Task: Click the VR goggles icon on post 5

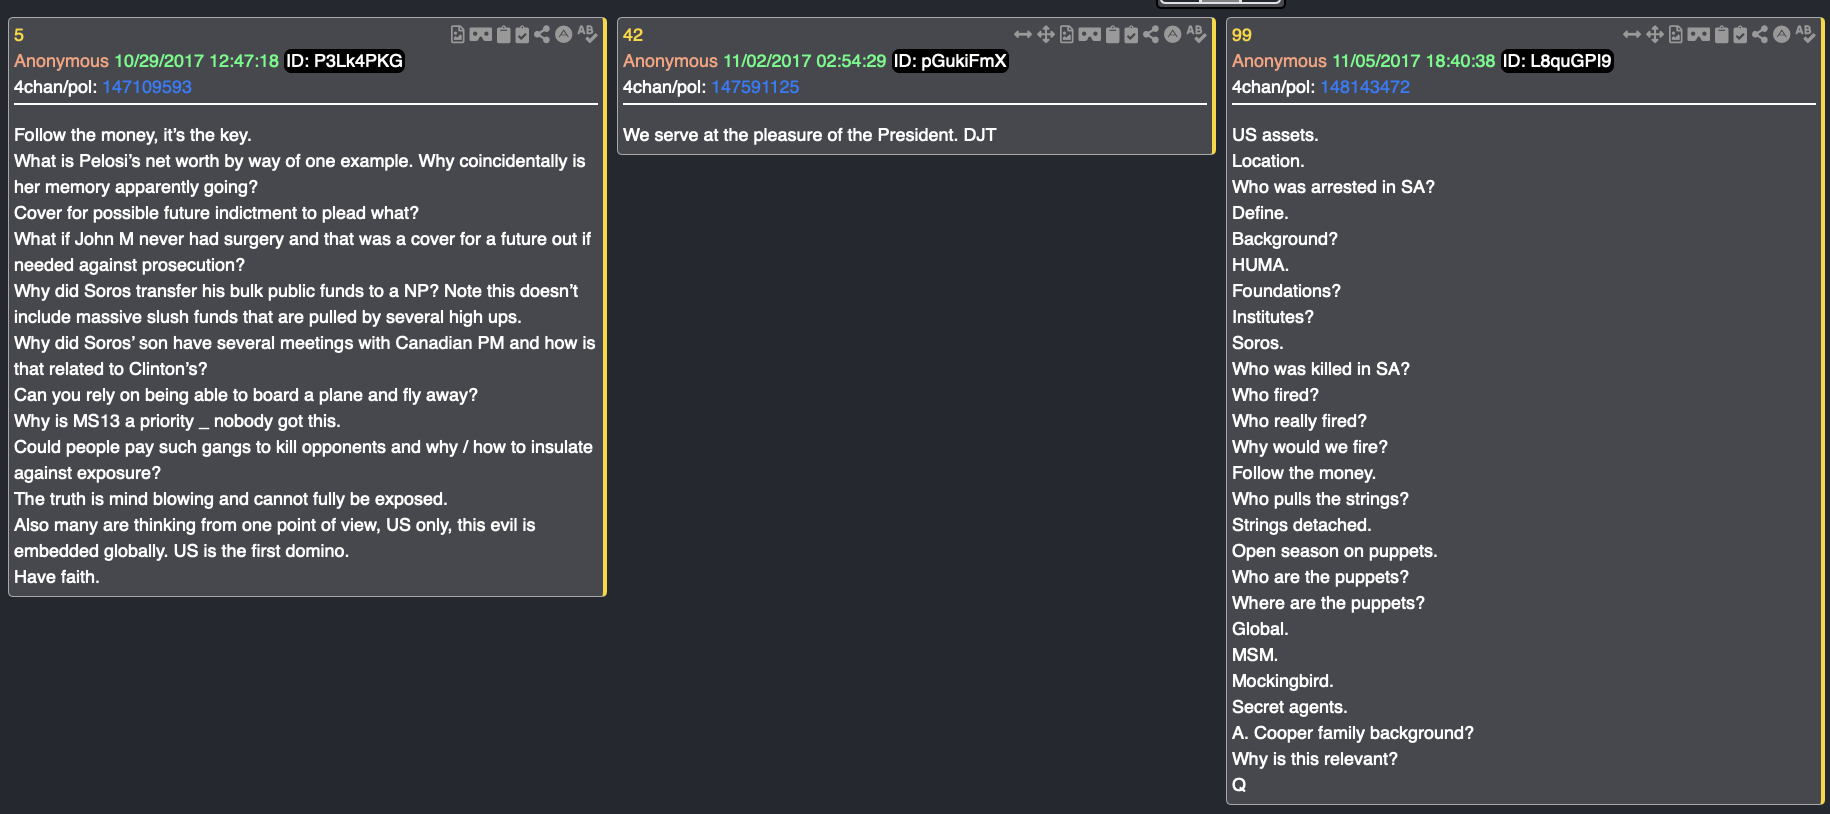Action: pos(481,34)
